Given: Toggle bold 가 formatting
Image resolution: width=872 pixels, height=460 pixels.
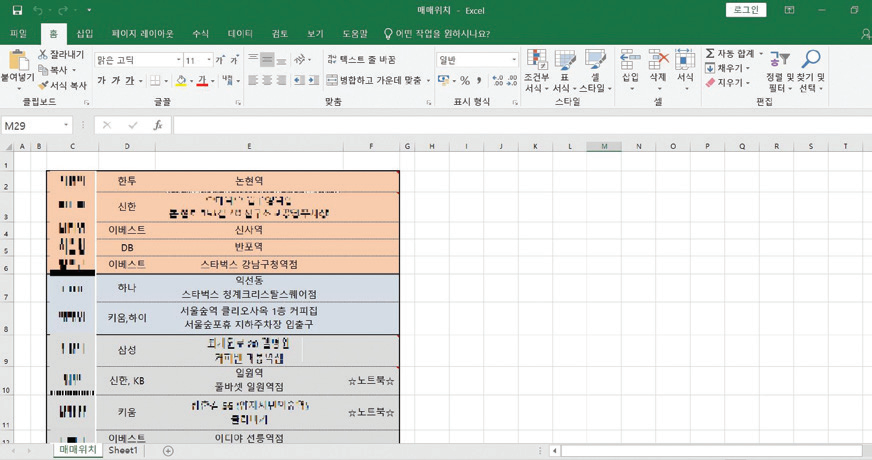Looking at the screenshot, I should pos(101,81).
